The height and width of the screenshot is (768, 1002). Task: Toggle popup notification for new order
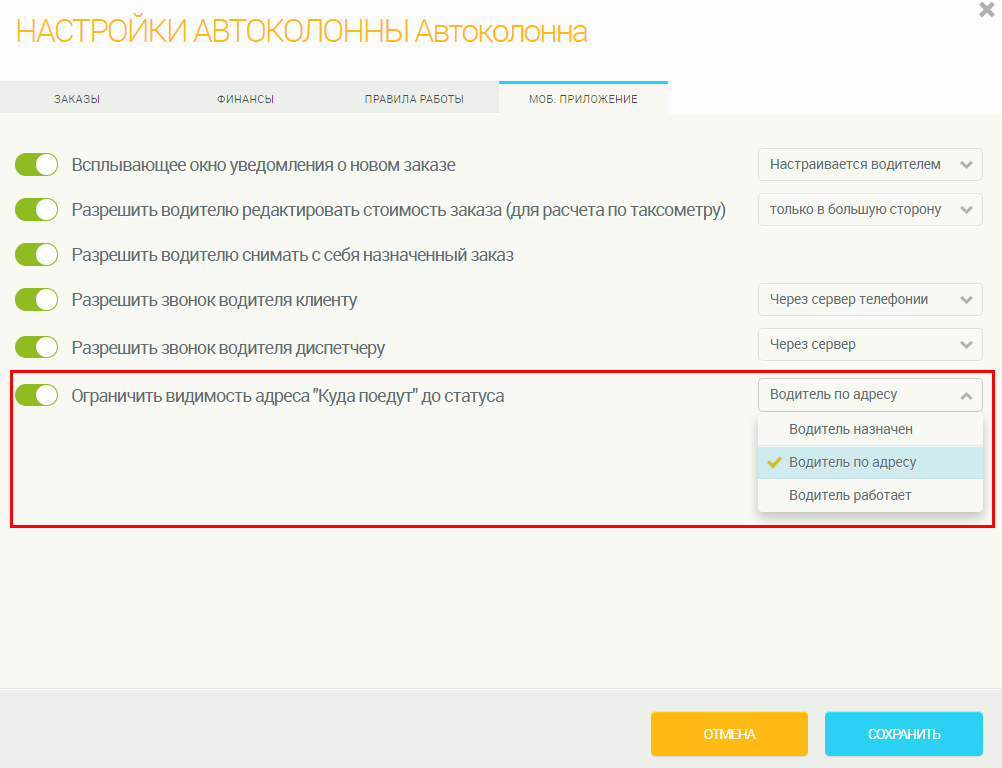pos(37,165)
